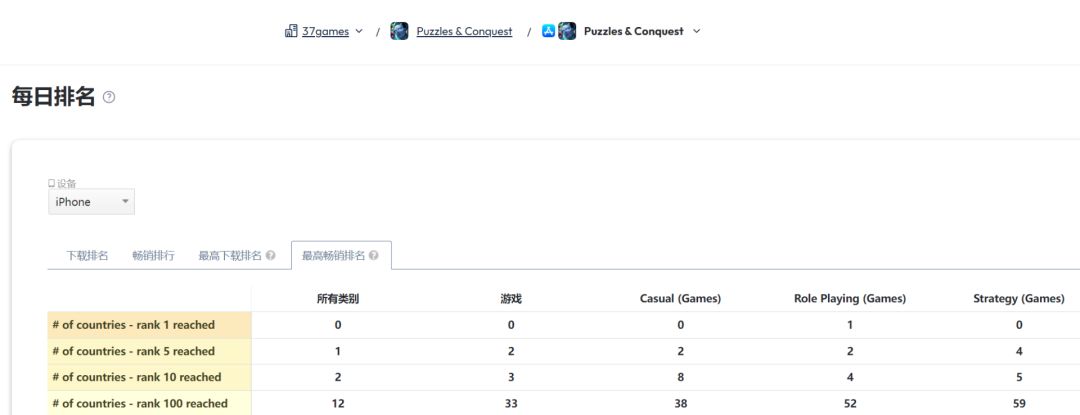Click the rank 1 reached row label
This screenshot has width=1080, height=415.
tap(134, 325)
